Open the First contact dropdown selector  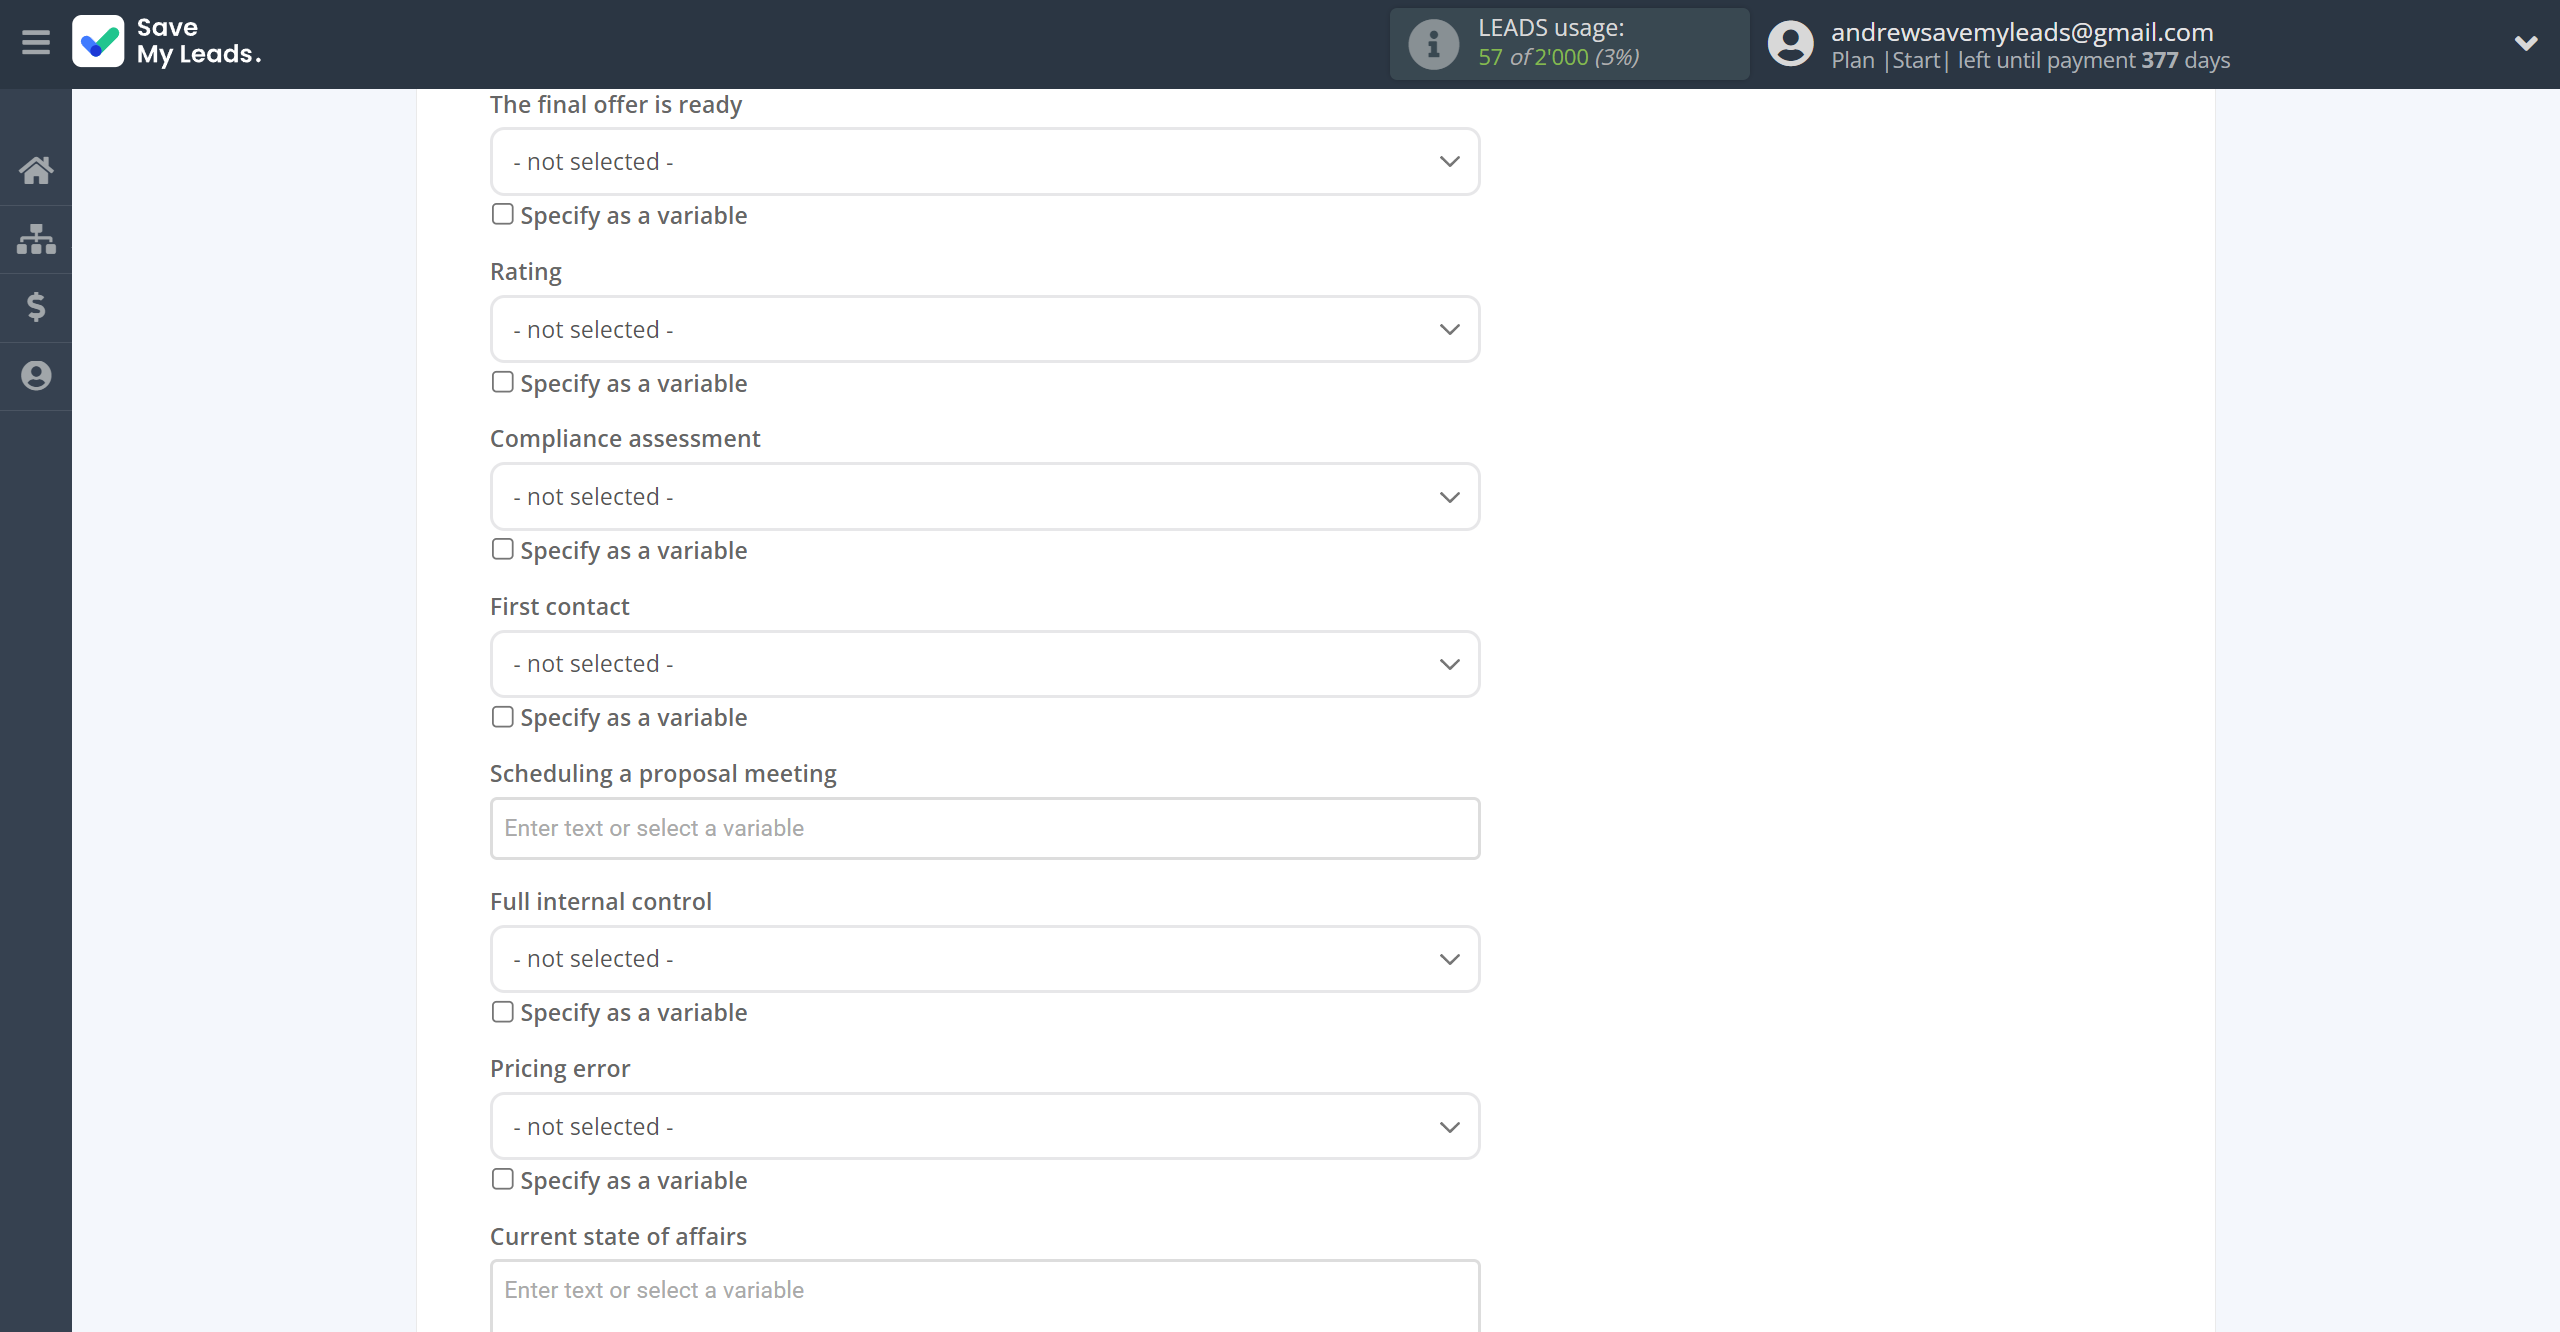pos(985,662)
